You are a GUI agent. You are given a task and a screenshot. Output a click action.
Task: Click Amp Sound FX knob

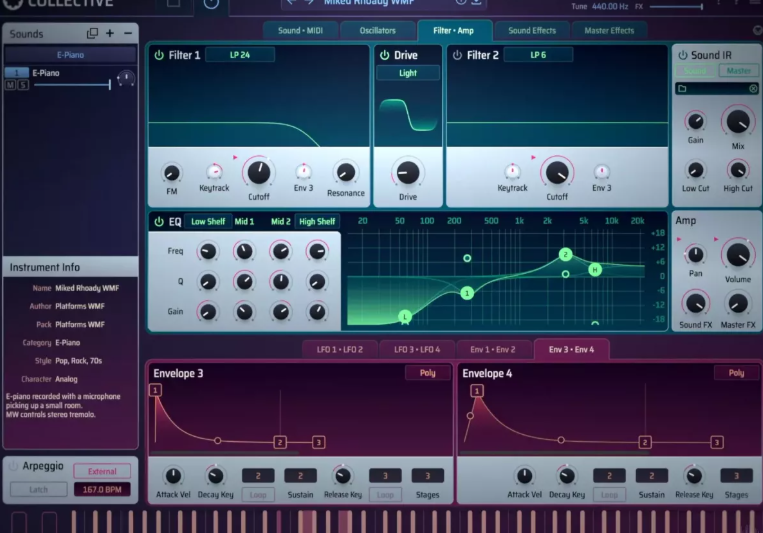pos(695,303)
